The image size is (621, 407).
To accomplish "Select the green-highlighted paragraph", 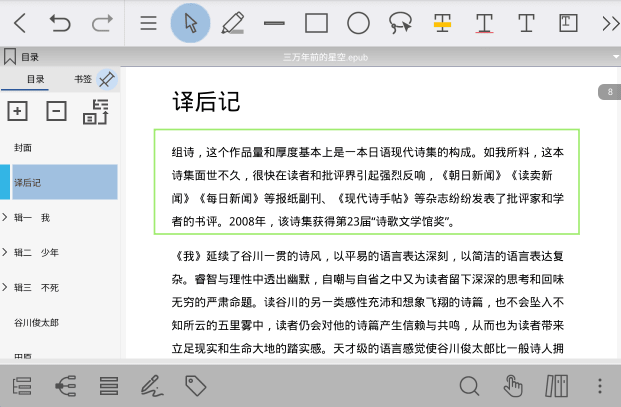I will click(367, 182).
